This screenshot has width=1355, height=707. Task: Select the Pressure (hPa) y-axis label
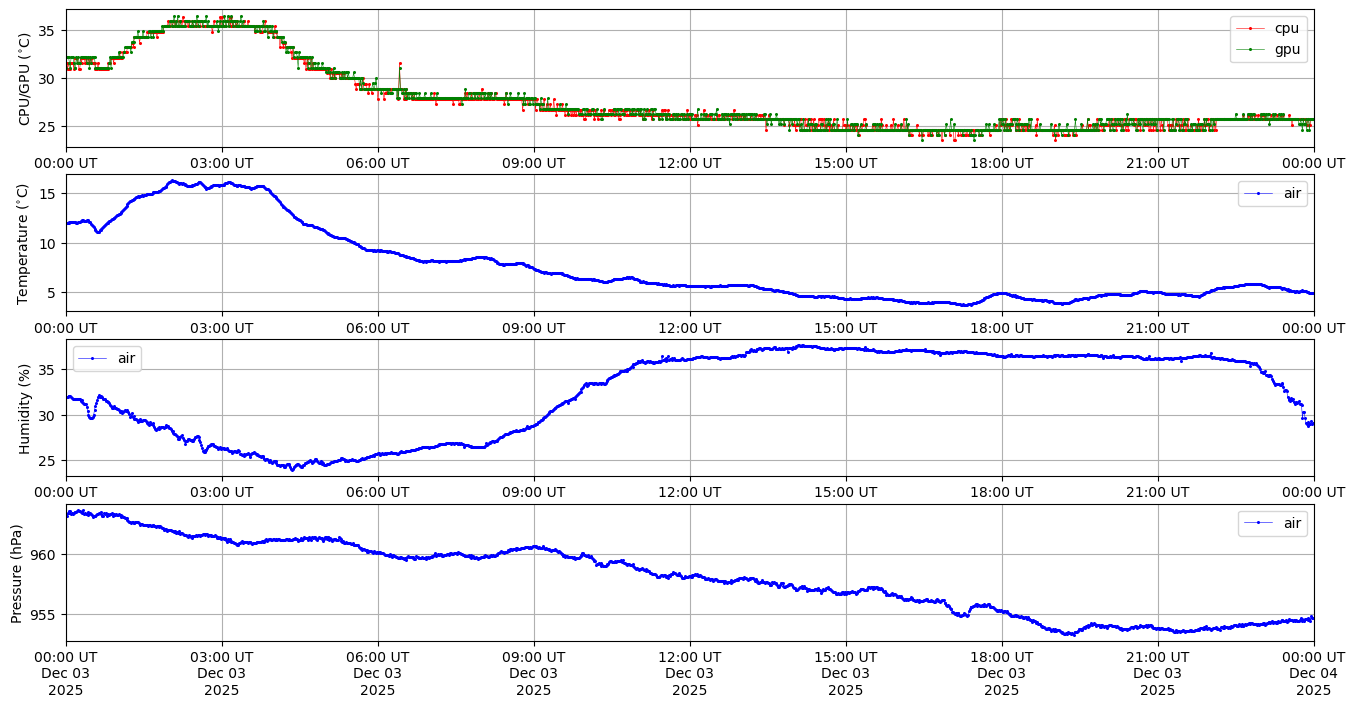17,573
